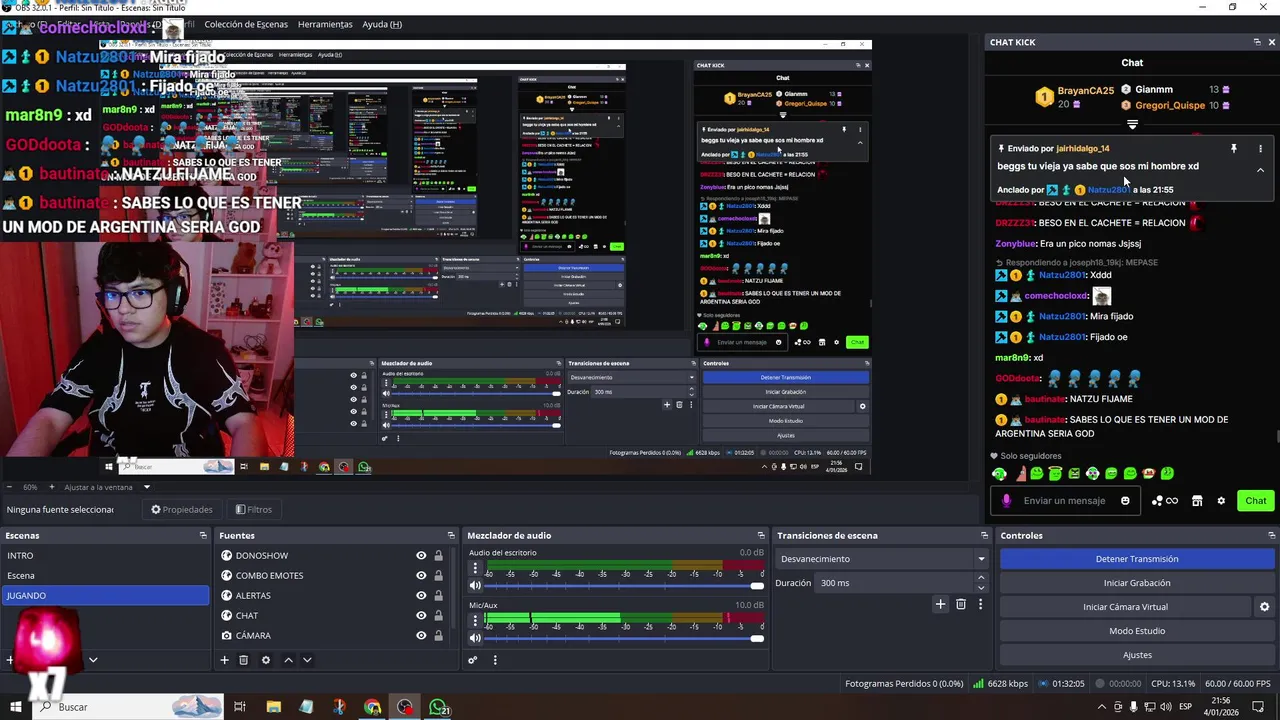Screen dimensions: 1280x720
Task: Increase transition duration with up arrow
Action: (980, 578)
